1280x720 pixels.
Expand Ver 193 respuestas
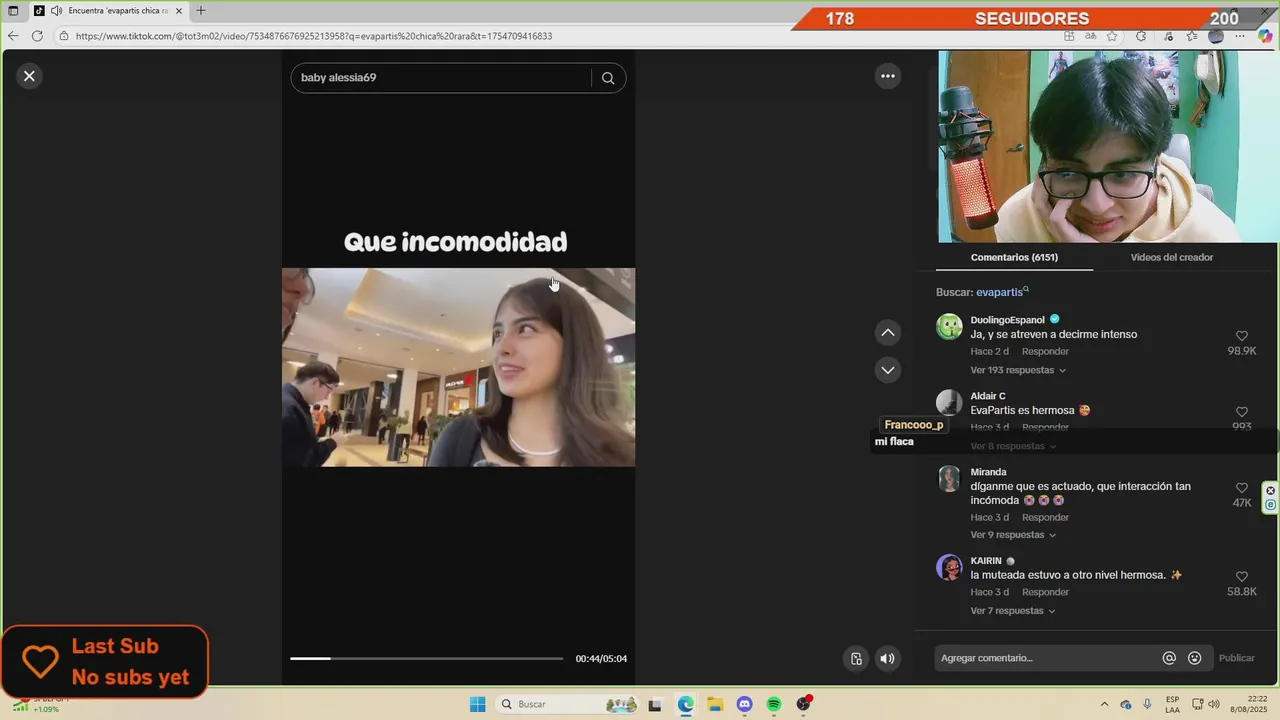(1018, 370)
